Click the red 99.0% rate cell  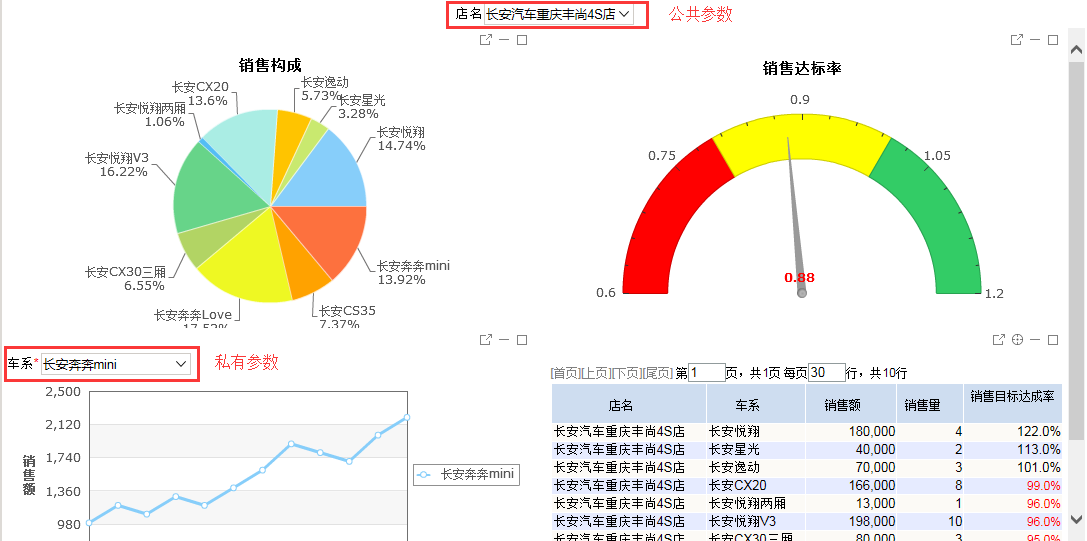(1012, 486)
